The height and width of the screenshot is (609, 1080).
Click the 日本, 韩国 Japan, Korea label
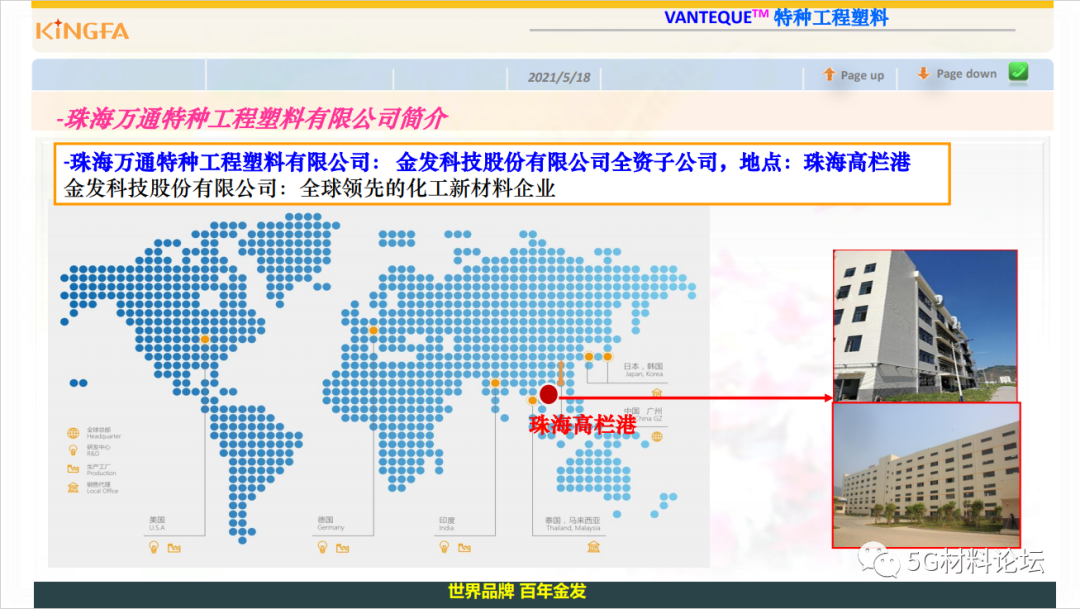(643, 370)
